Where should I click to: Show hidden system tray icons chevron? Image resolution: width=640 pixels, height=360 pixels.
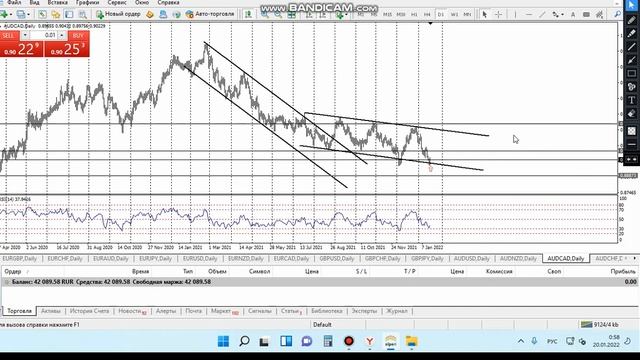[x=521, y=341]
